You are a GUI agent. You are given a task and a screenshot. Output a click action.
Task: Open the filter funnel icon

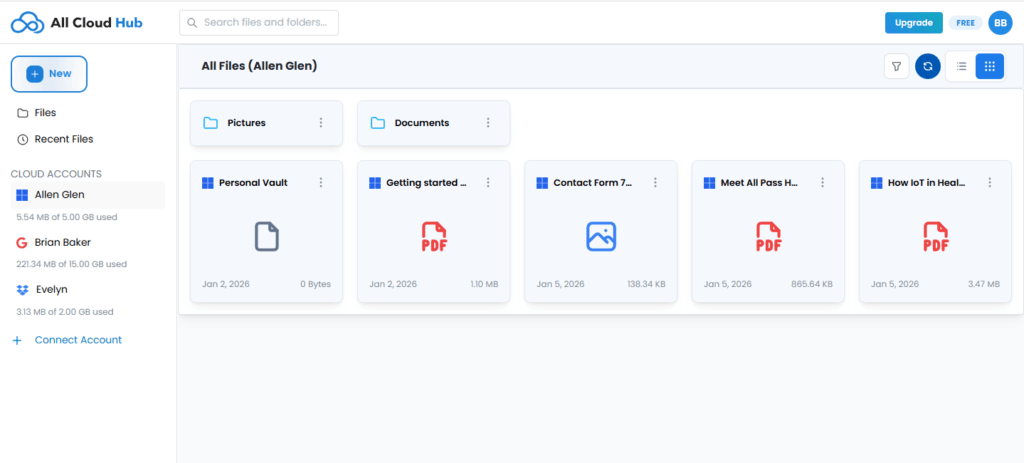click(897, 66)
